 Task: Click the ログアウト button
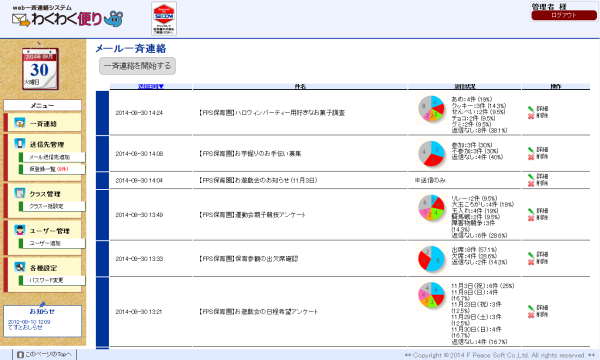pyautogui.click(x=563, y=15)
